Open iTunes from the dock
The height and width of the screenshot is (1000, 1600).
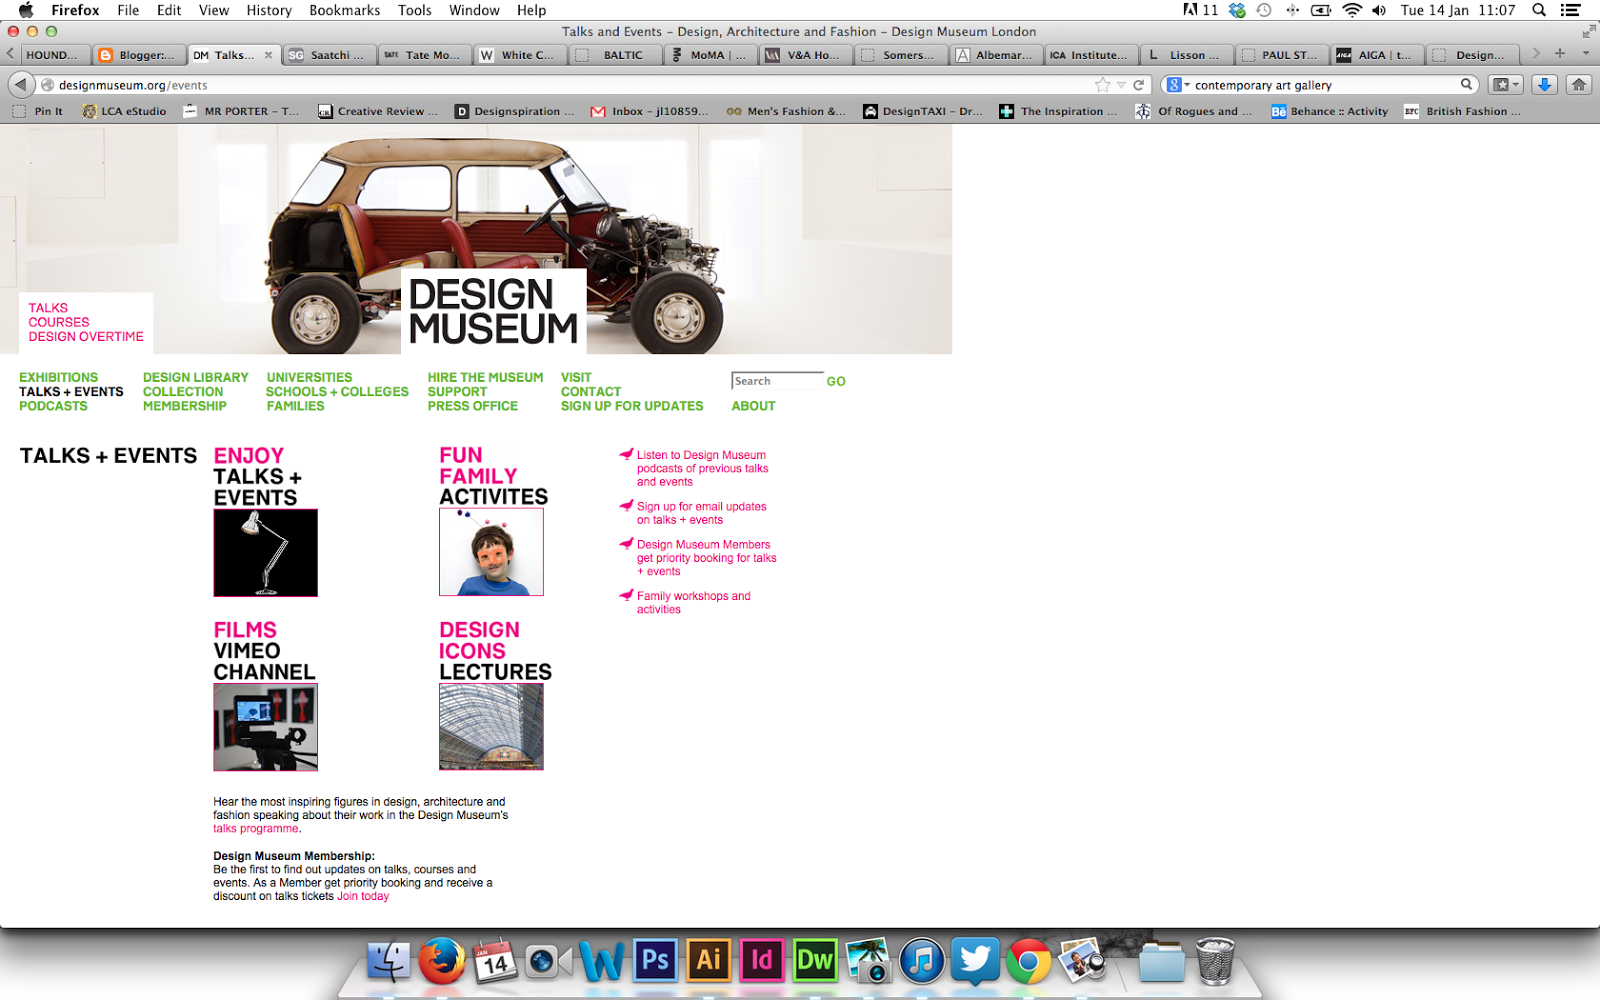[921, 962]
